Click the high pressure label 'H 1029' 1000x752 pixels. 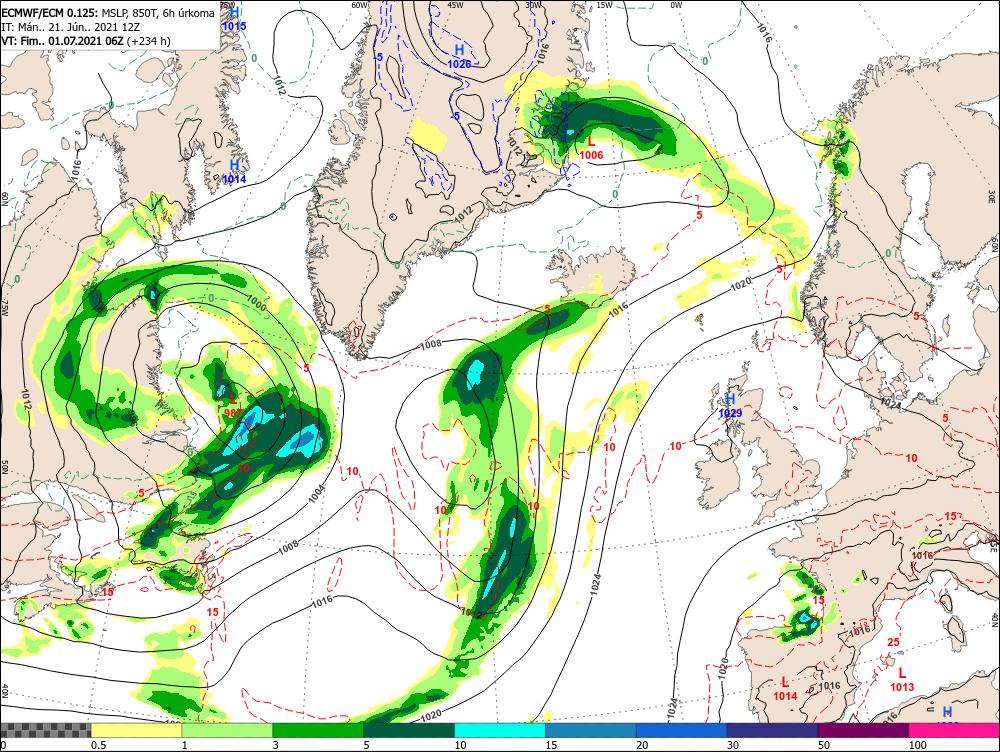click(730, 406)
